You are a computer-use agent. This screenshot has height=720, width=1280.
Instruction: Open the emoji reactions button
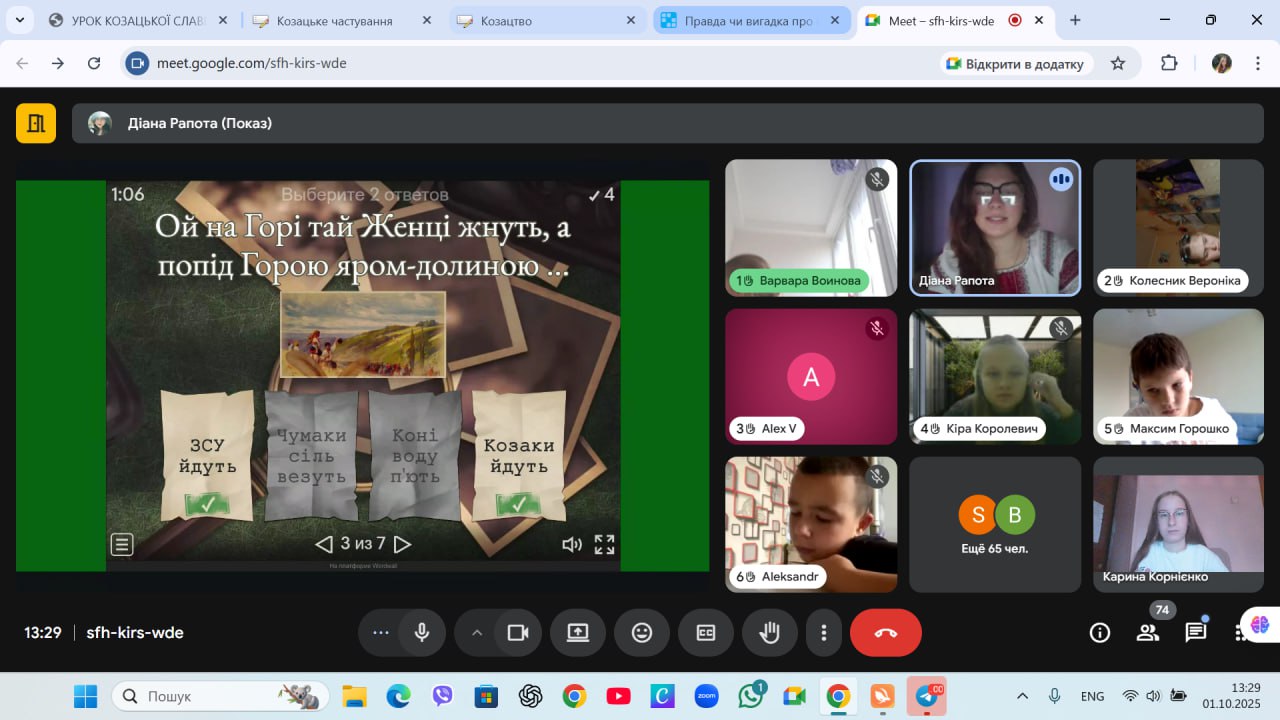641,633
